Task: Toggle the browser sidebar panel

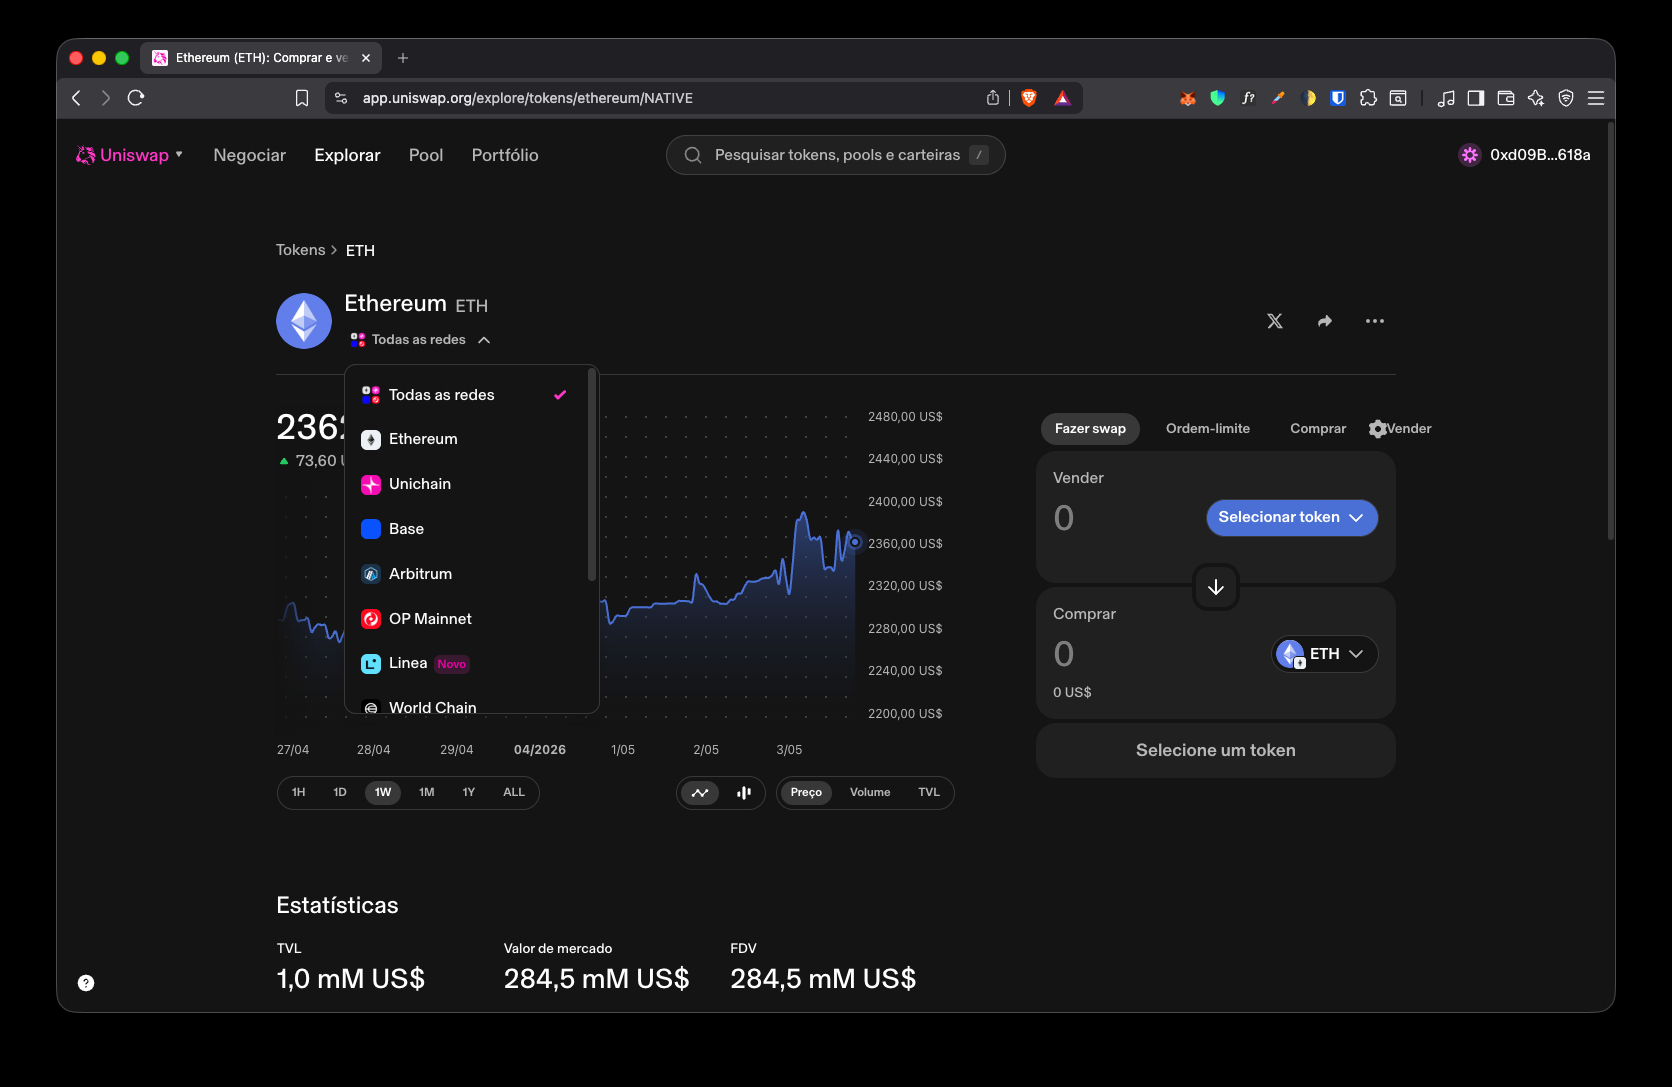Action: (1476, 98)
